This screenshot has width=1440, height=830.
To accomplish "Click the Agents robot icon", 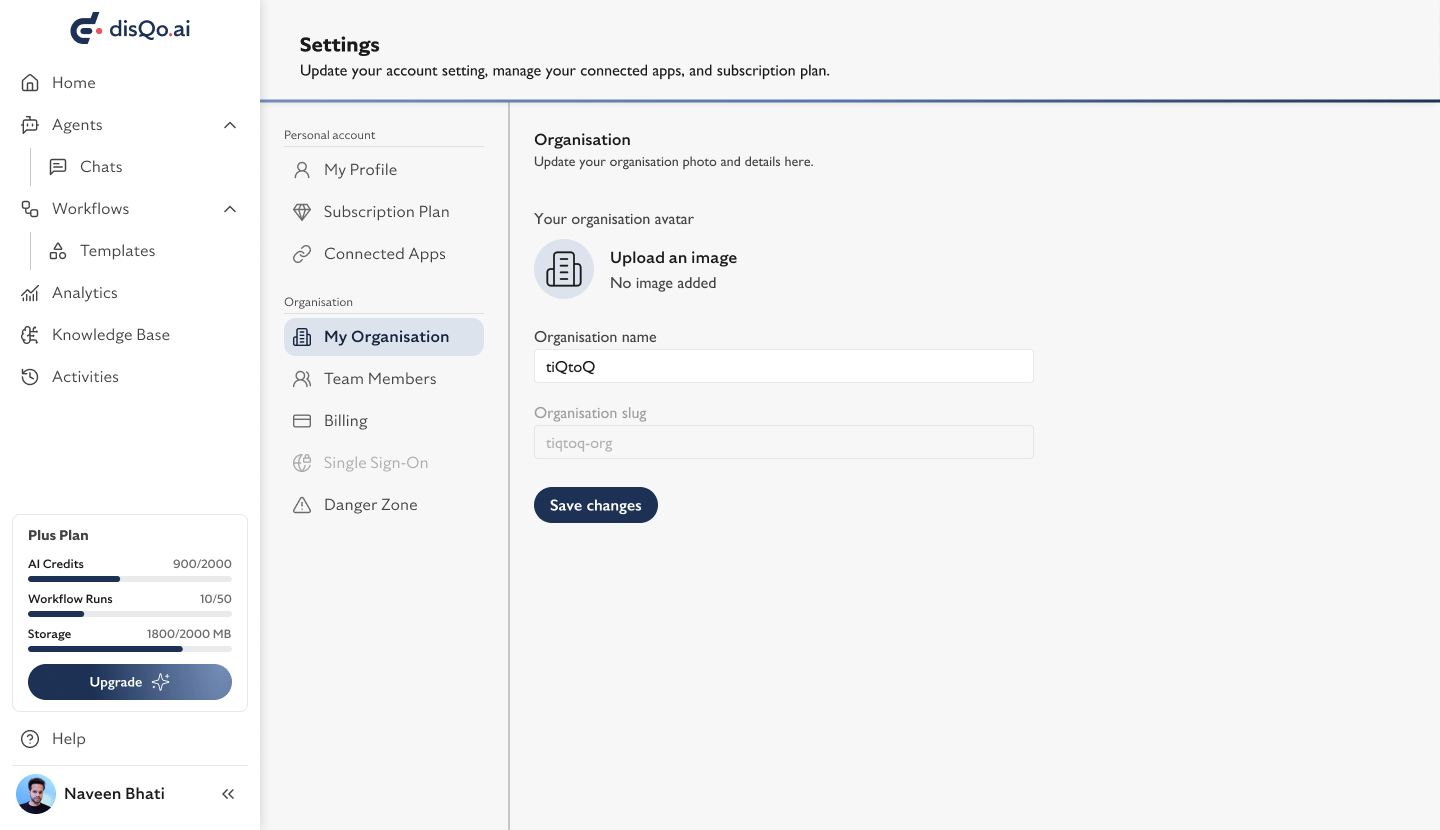I will (x=30, y=125).
